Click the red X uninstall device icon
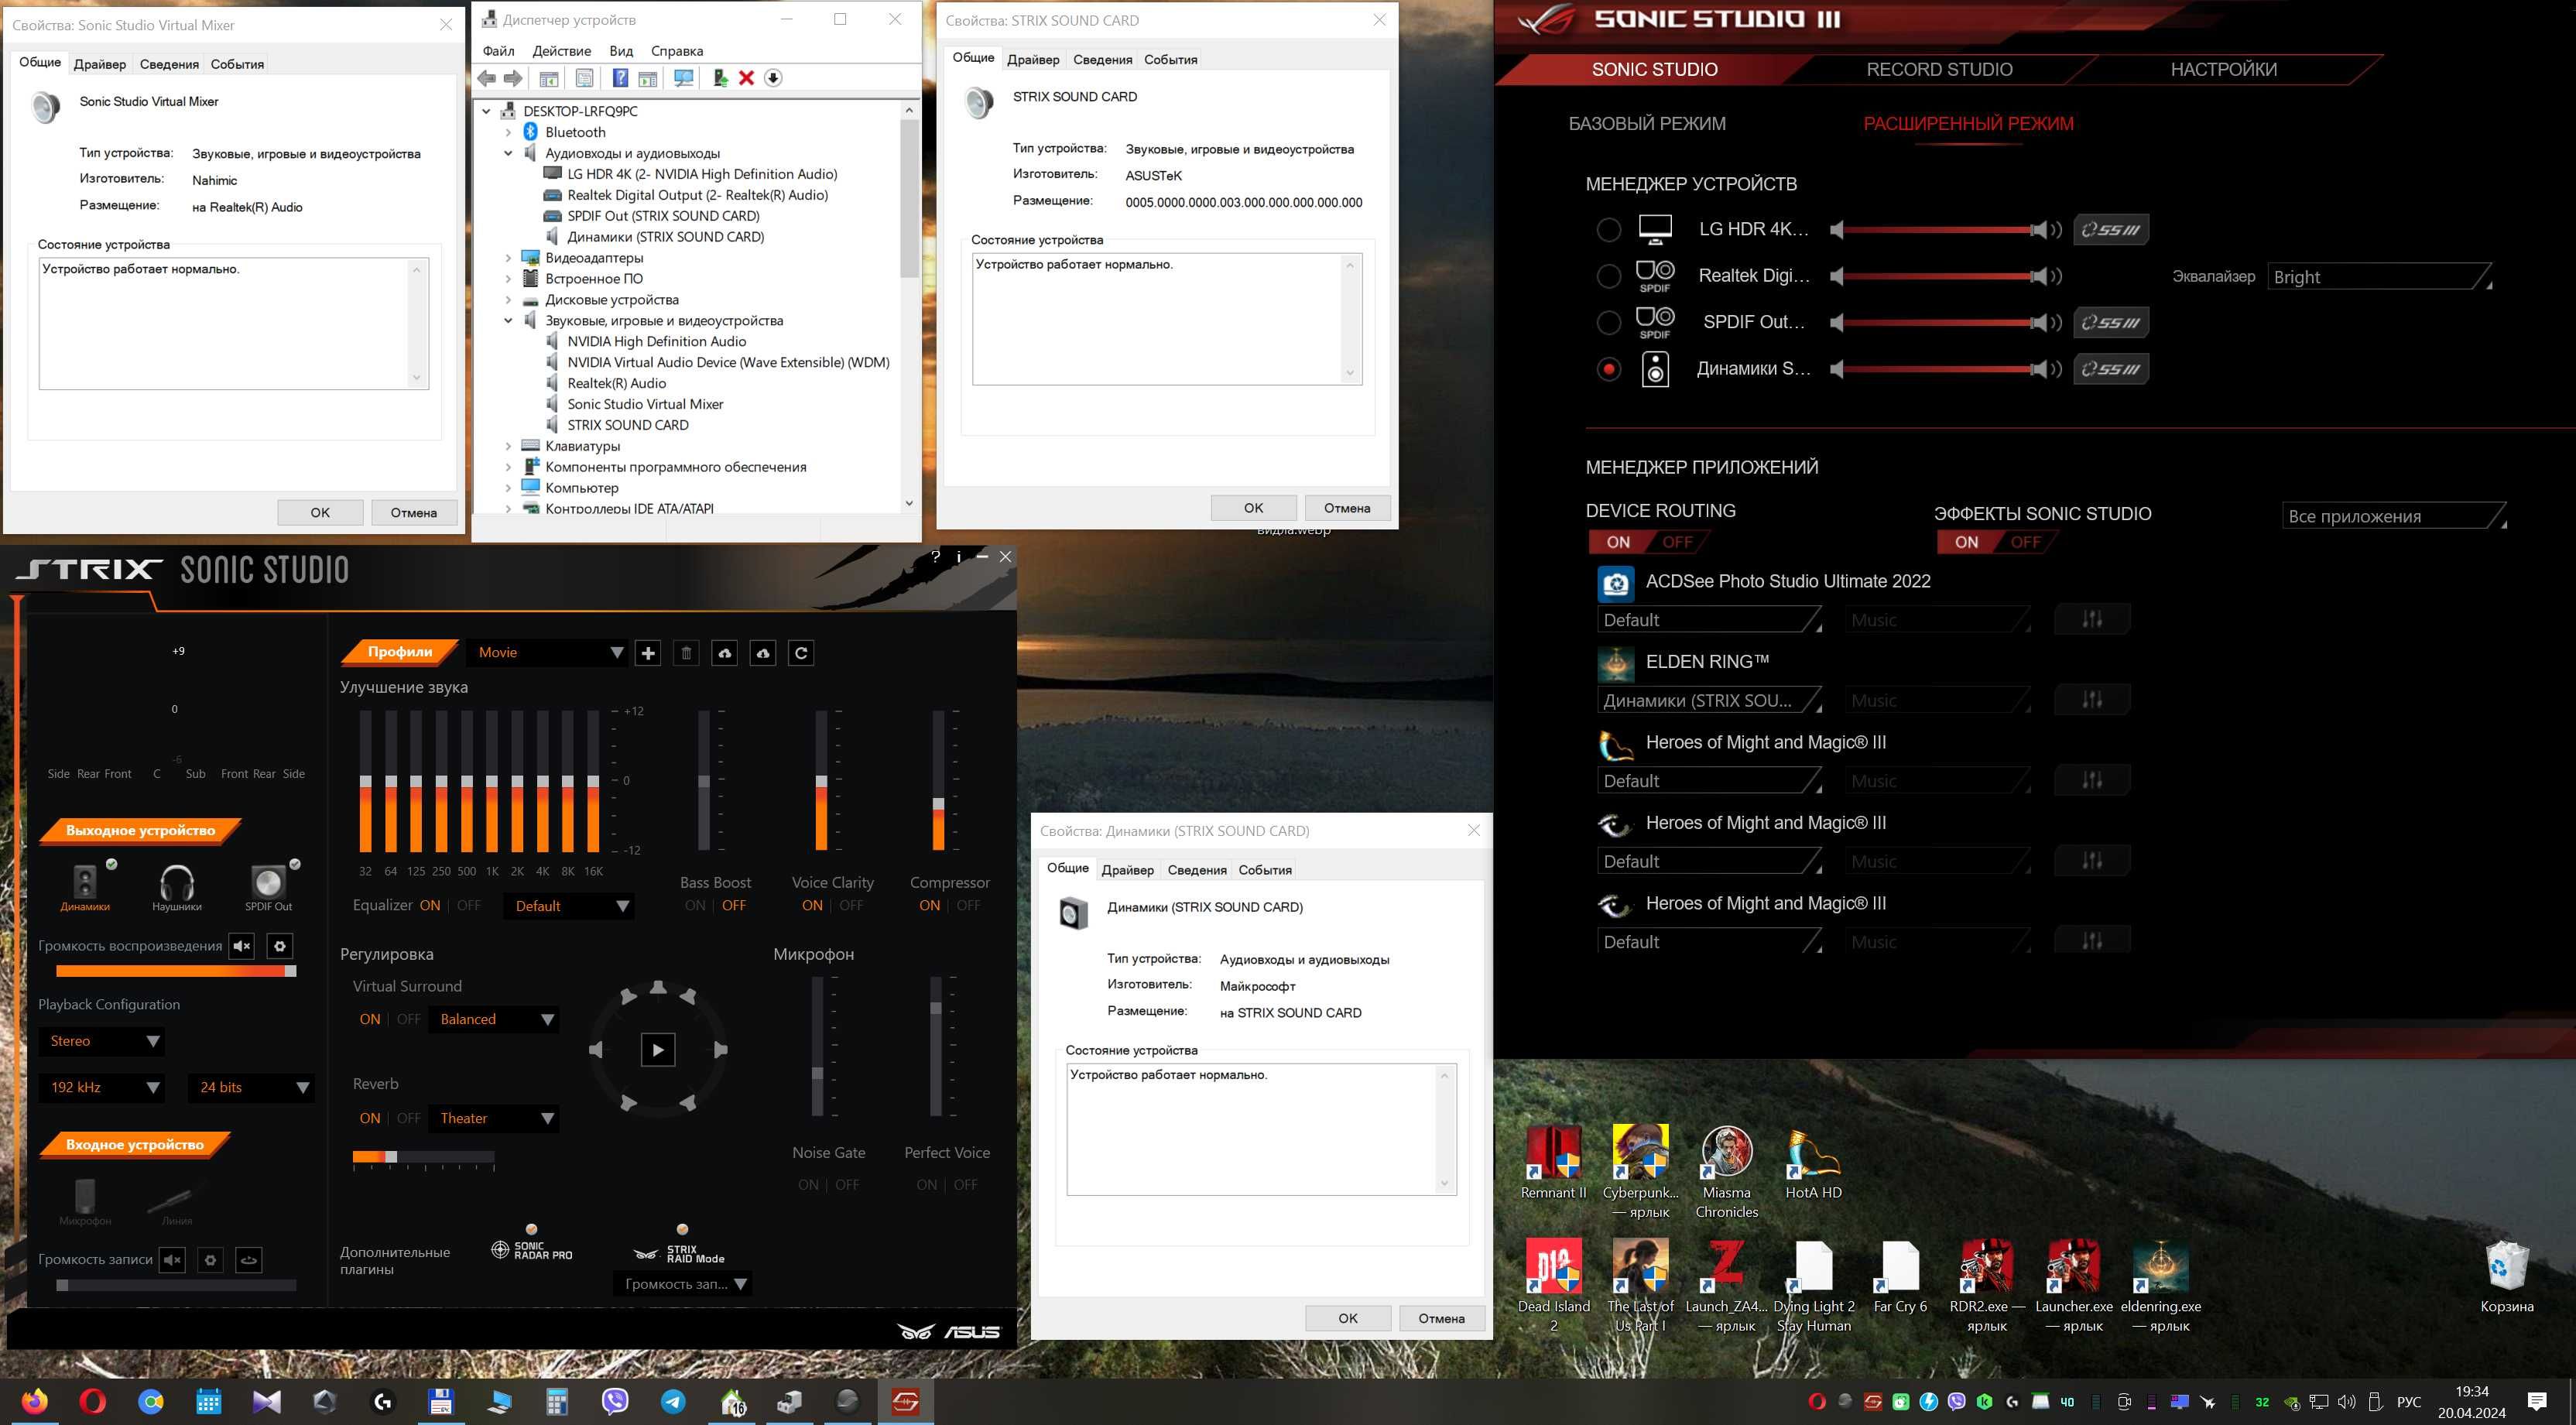Image resolution: width=2576 pixels, height=1425 pixels. point(746,78)
